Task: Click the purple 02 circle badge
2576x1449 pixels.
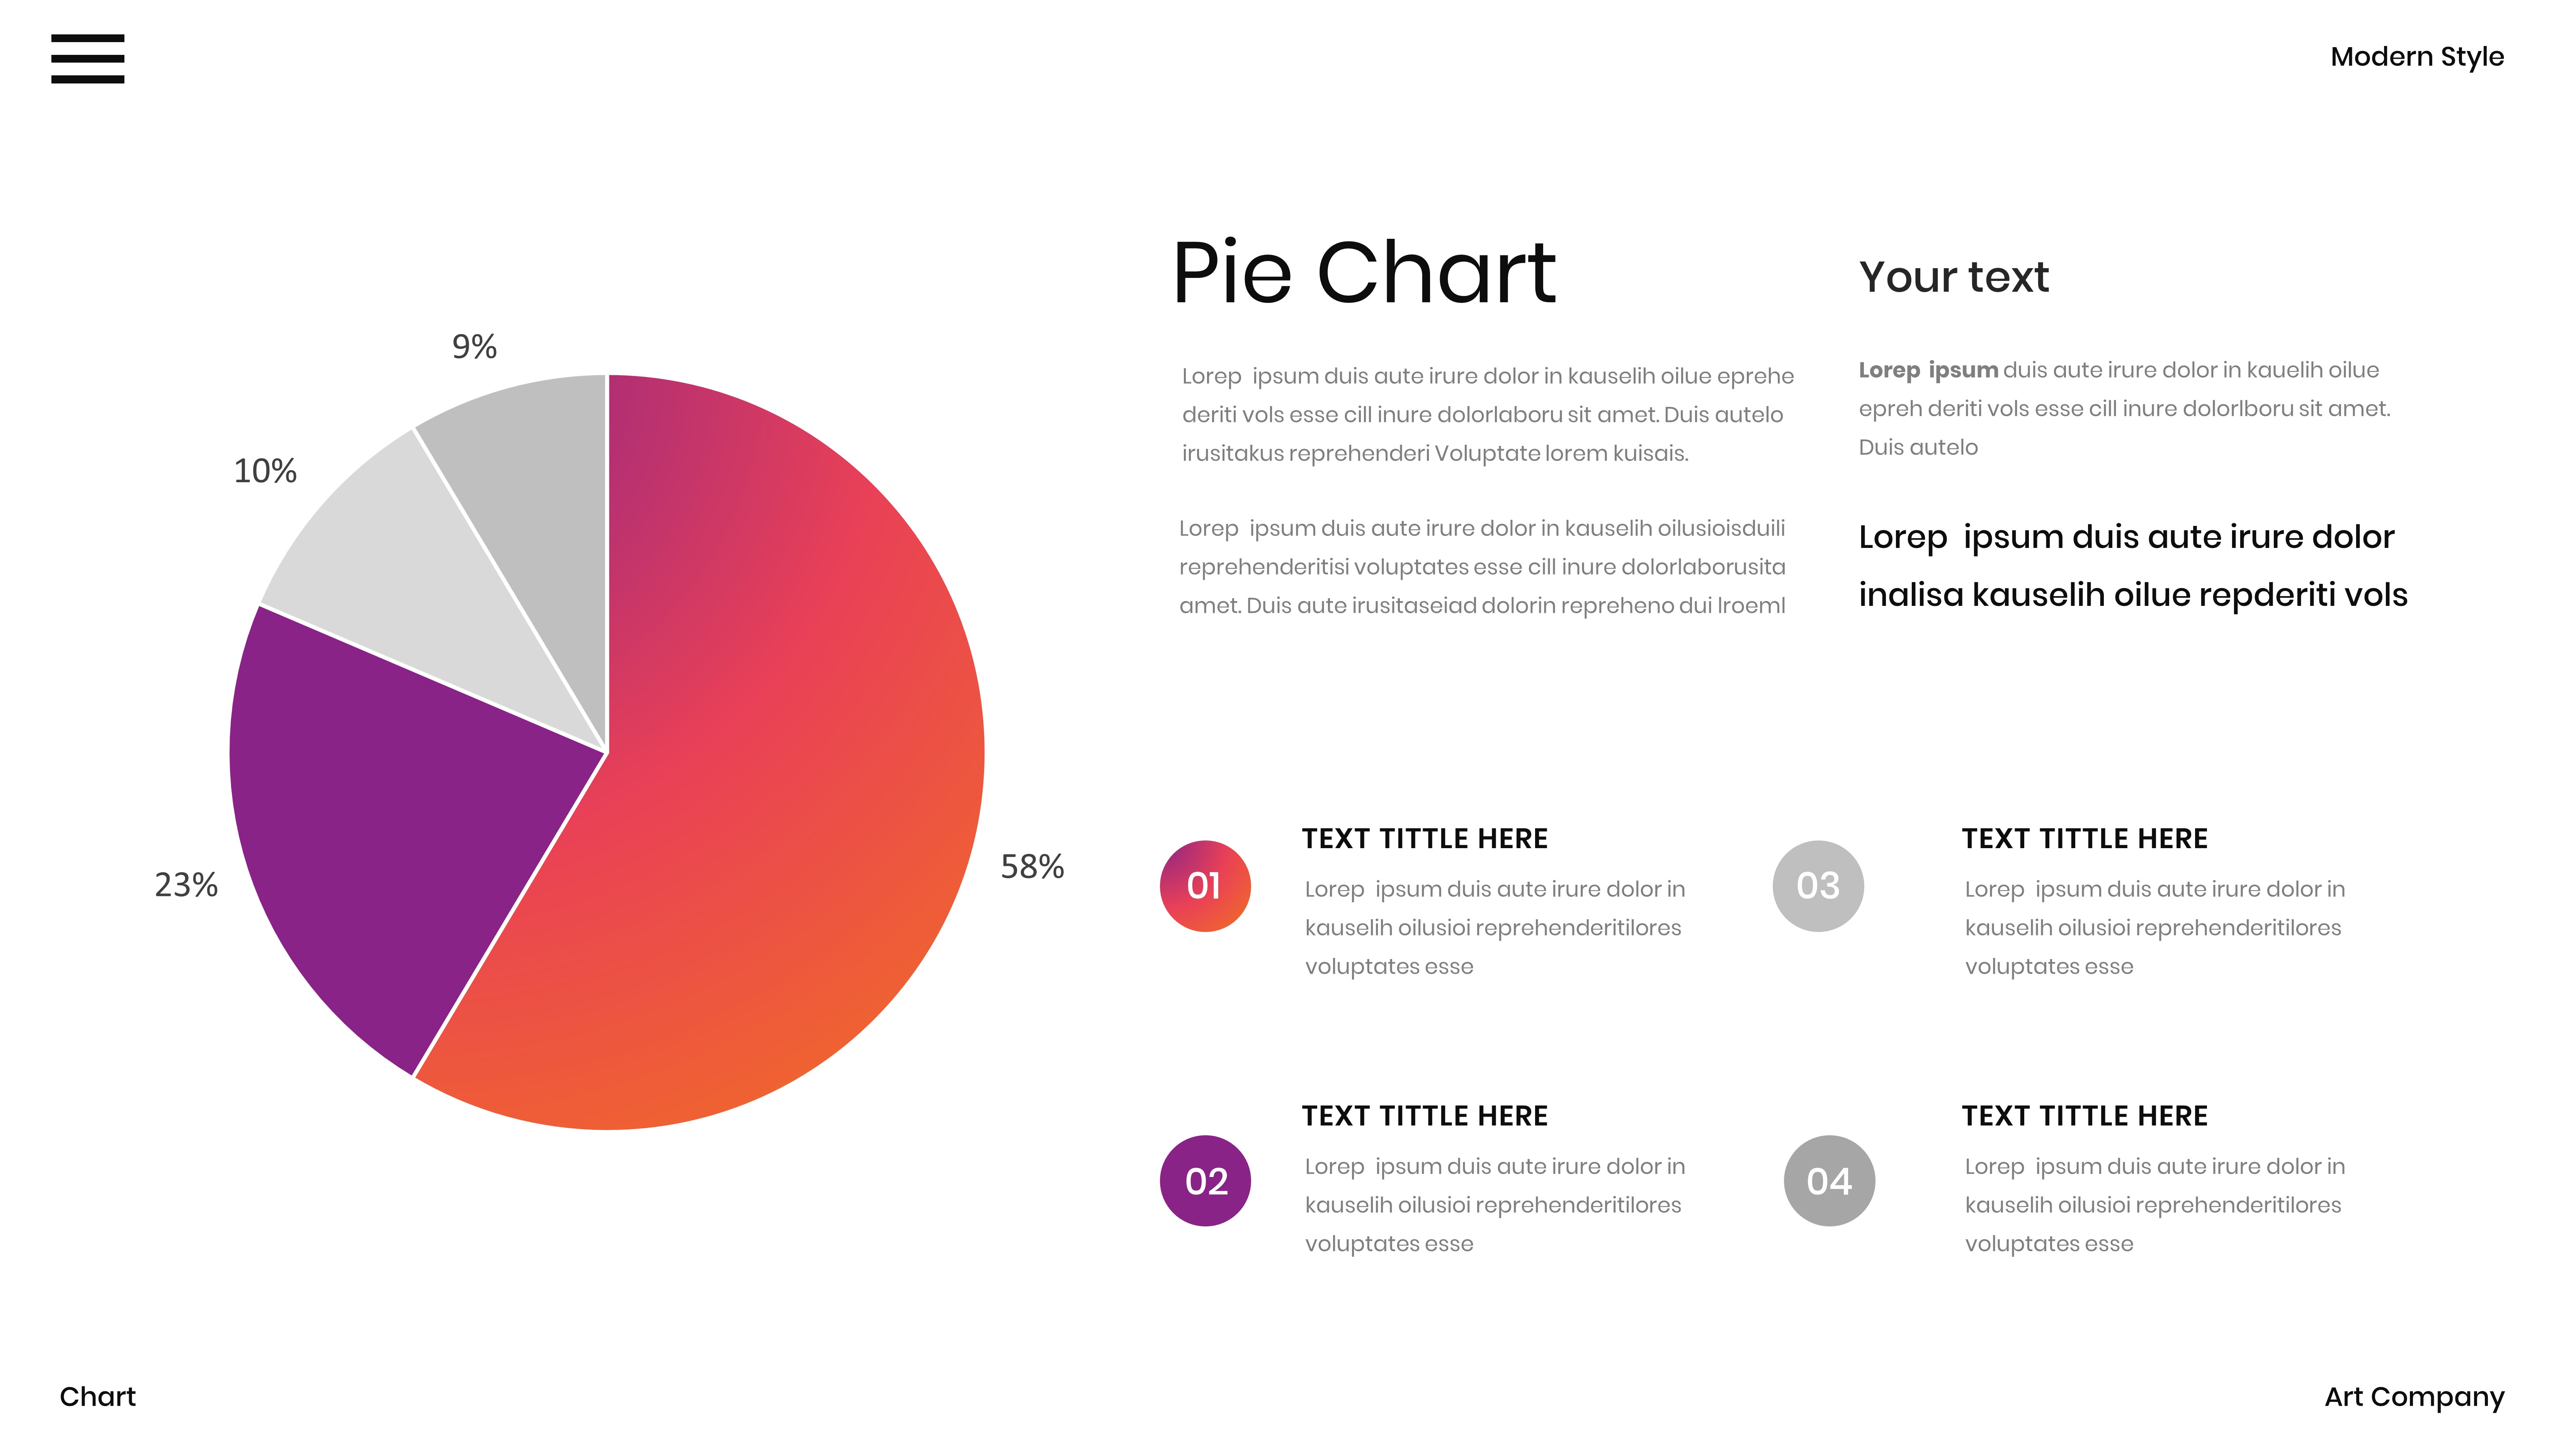Action: [x=1205, y=1181]
